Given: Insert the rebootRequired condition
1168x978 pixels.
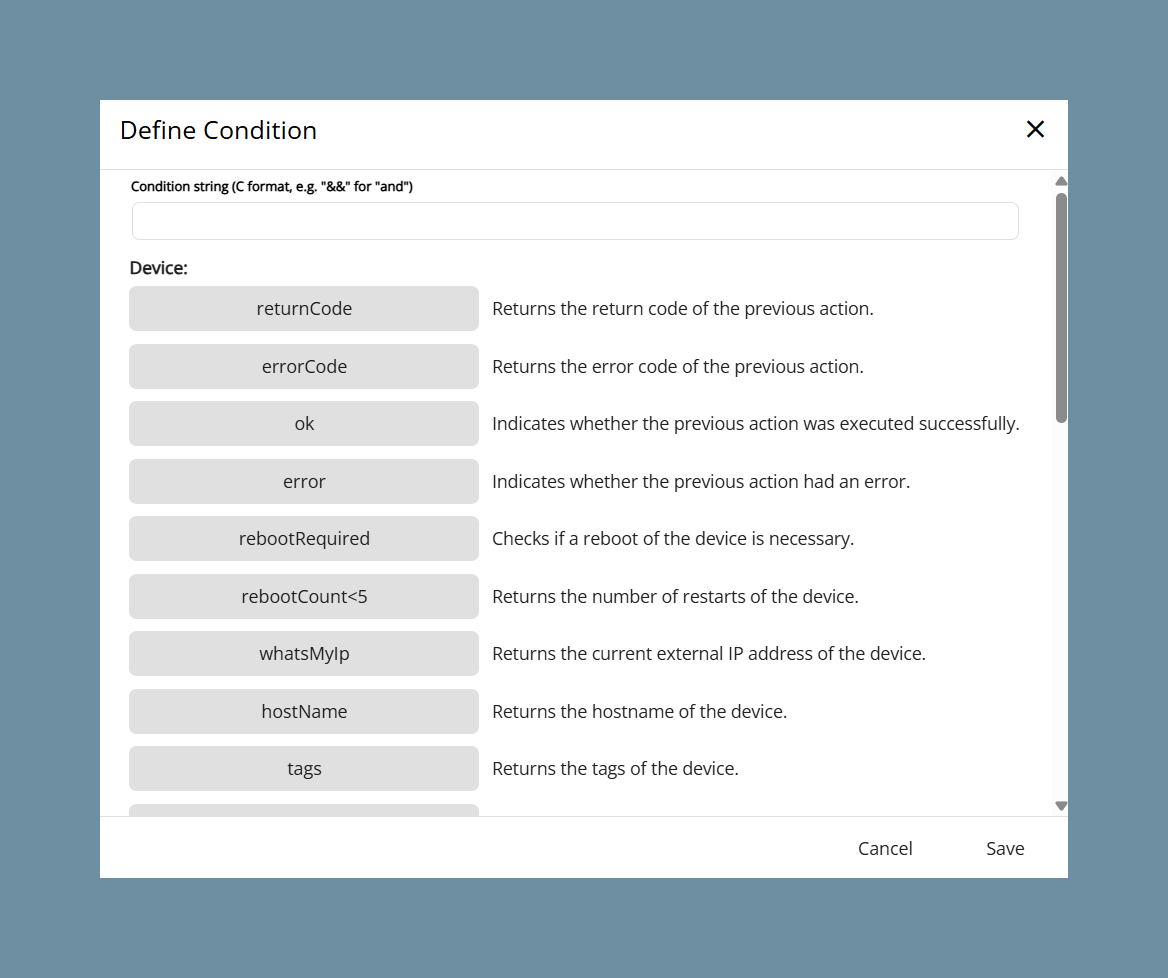Looking at the screenshot, I should [304, 539].
